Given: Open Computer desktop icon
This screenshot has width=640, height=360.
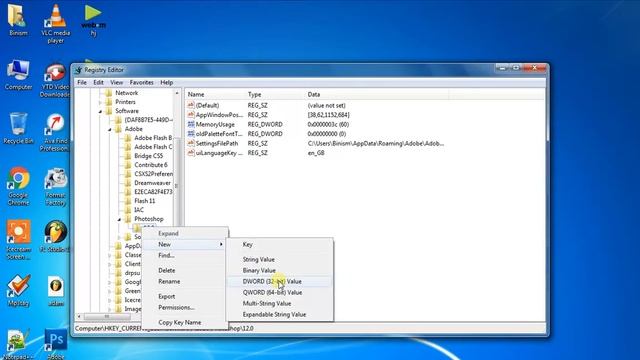Looking at the screenshot, I should click(18, 75).
